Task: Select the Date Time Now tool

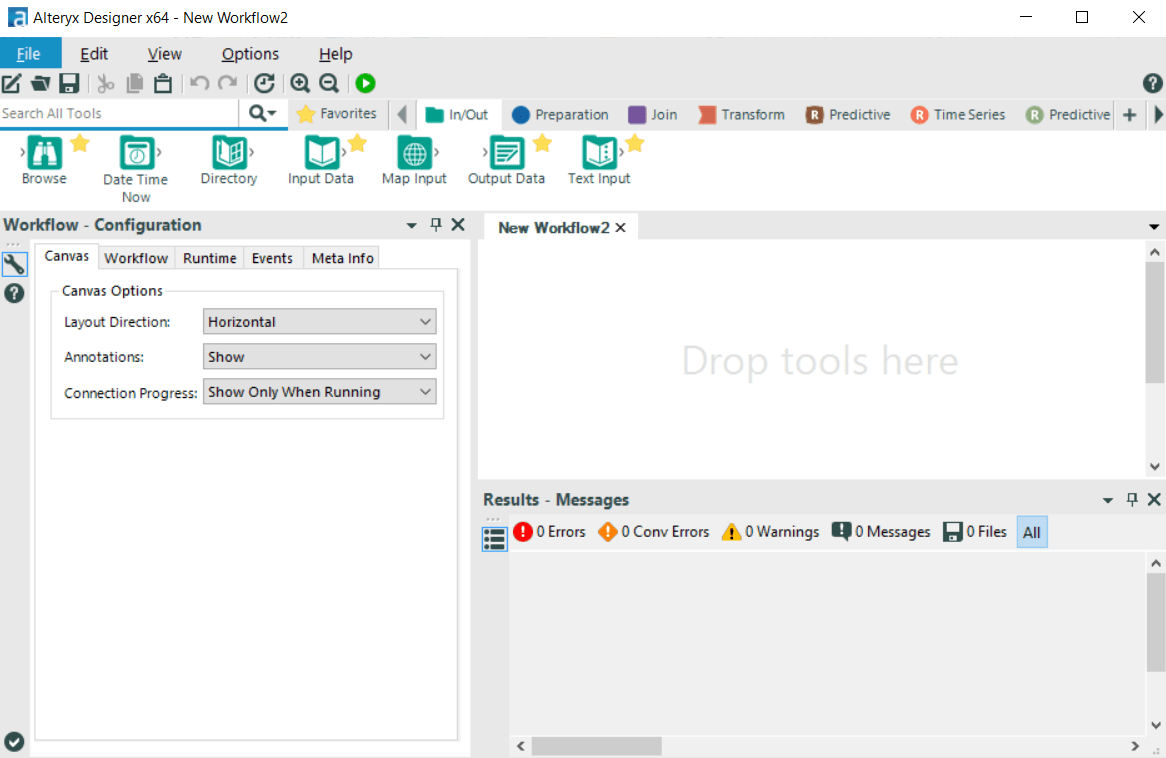Action: pyautogui.click(x=136, y=153)
